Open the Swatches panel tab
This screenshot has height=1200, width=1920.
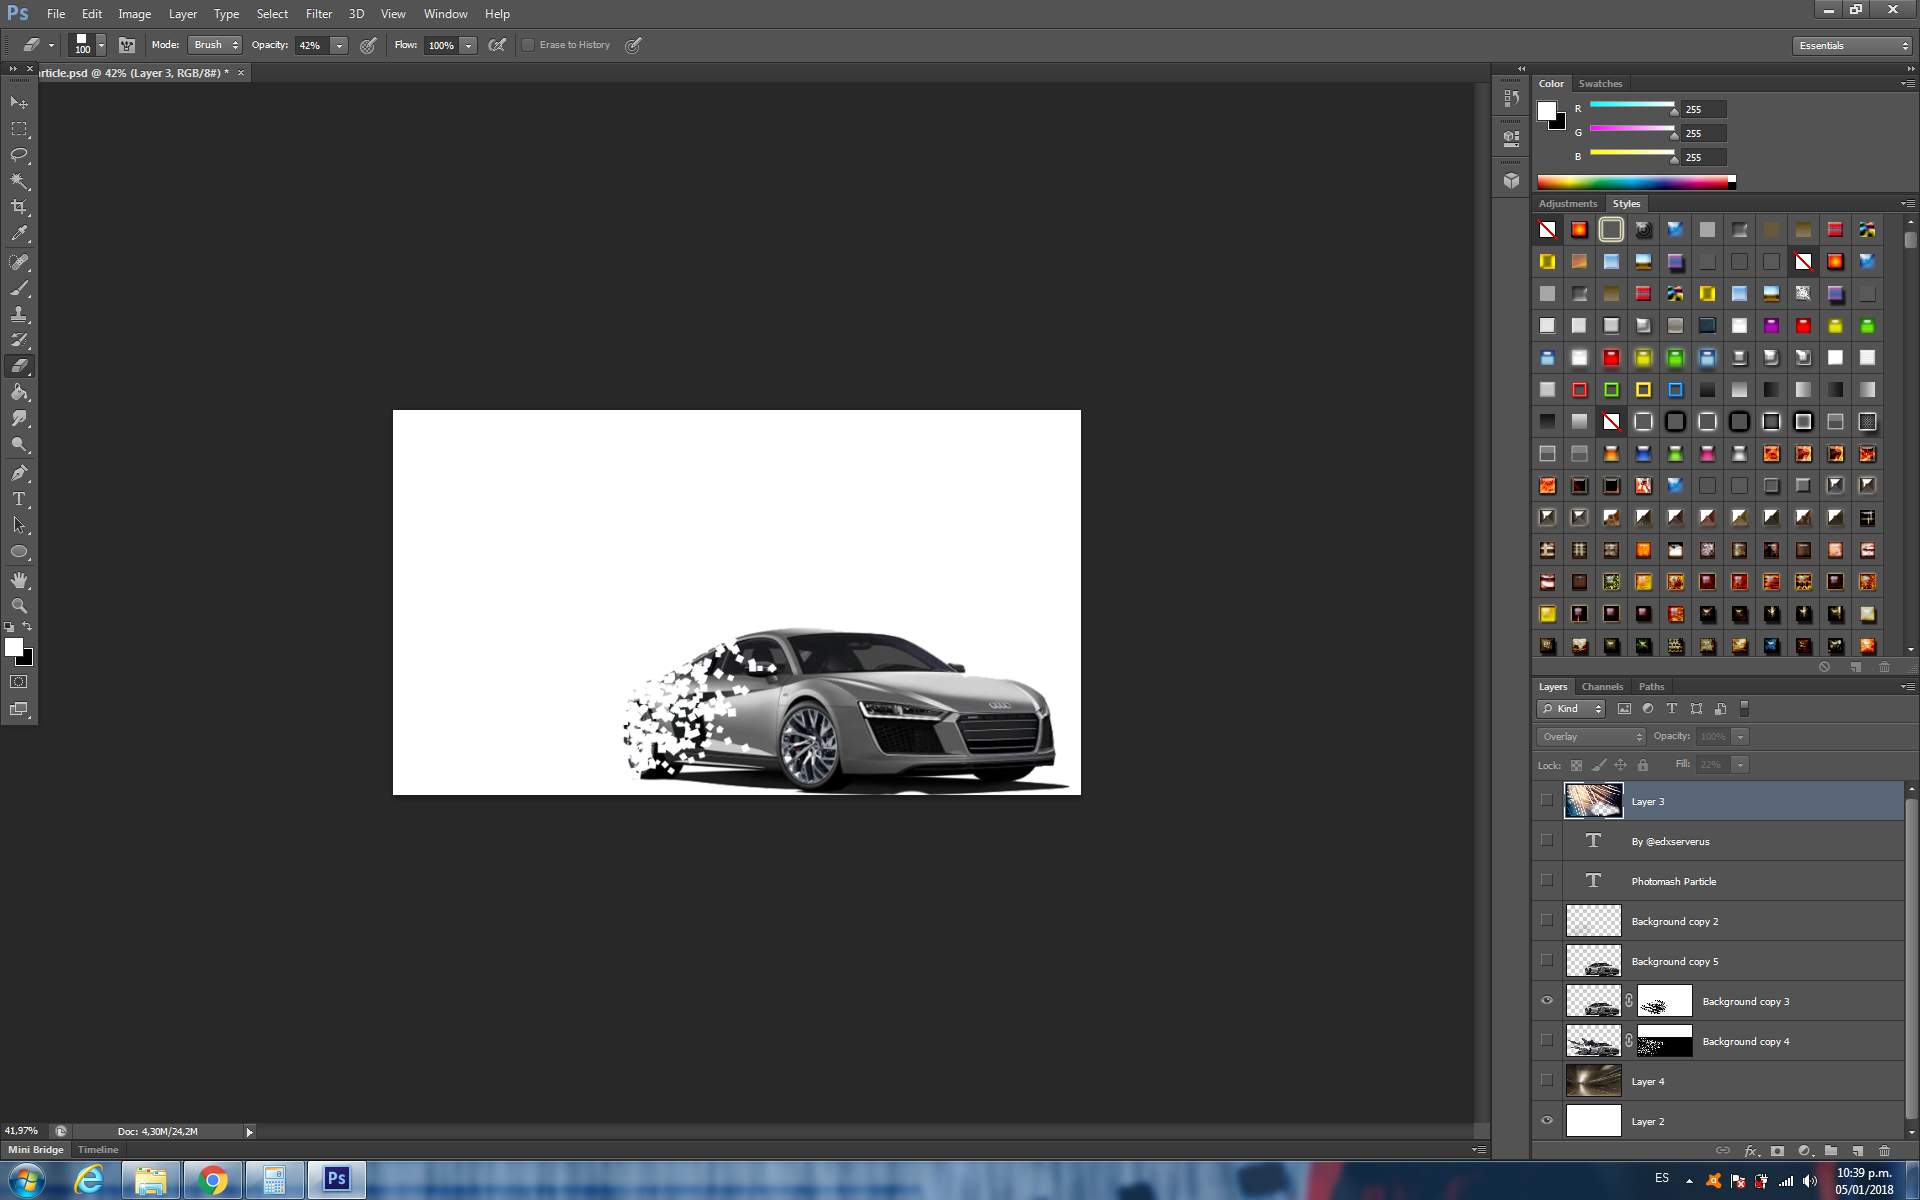point(1600,84)
